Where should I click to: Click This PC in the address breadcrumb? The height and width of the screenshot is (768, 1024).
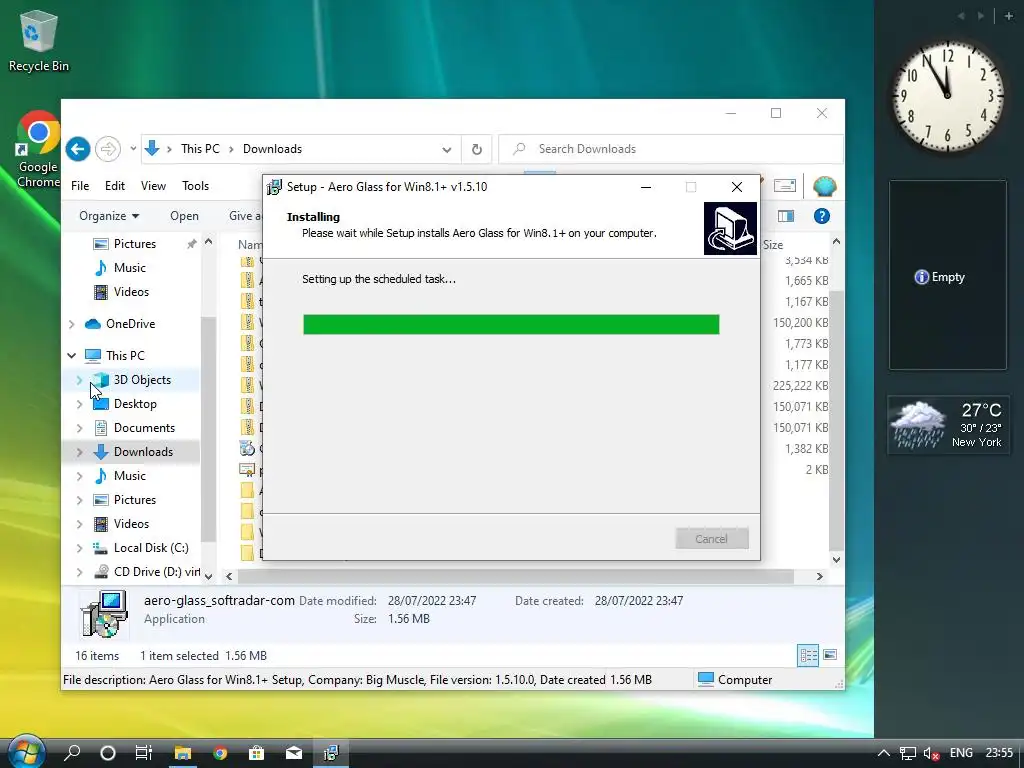[200, 149]
